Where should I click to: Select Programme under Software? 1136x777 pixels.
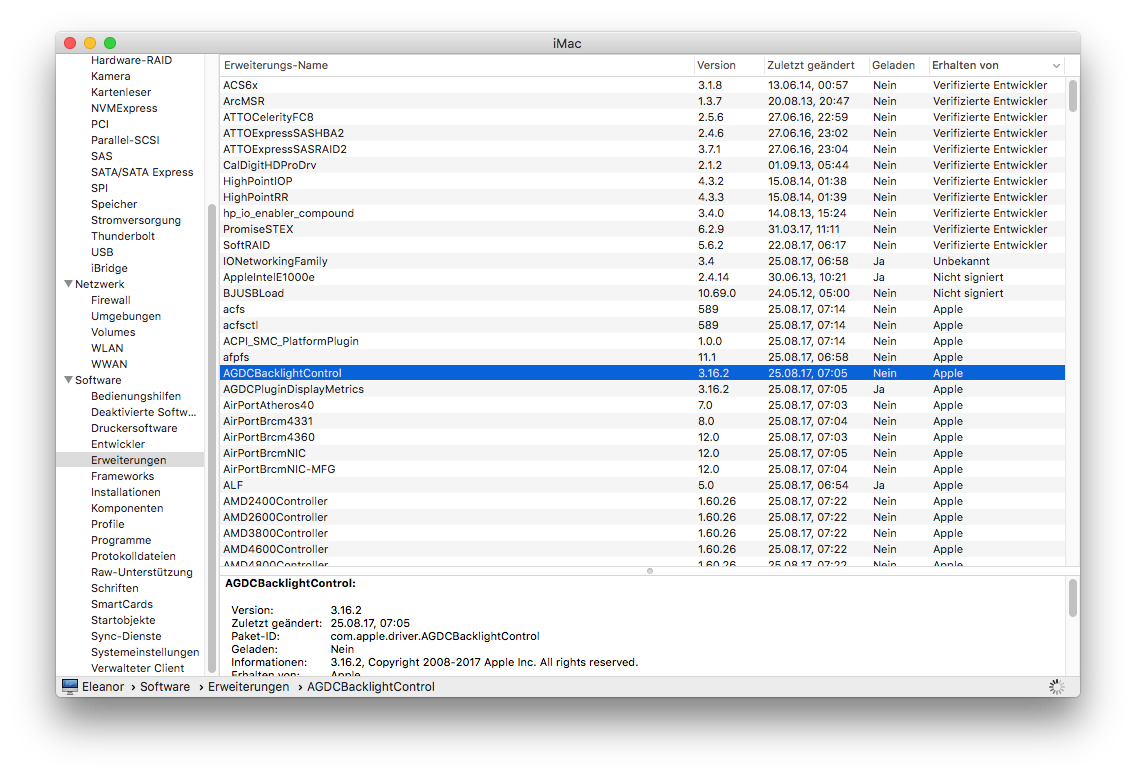point(121,540)
